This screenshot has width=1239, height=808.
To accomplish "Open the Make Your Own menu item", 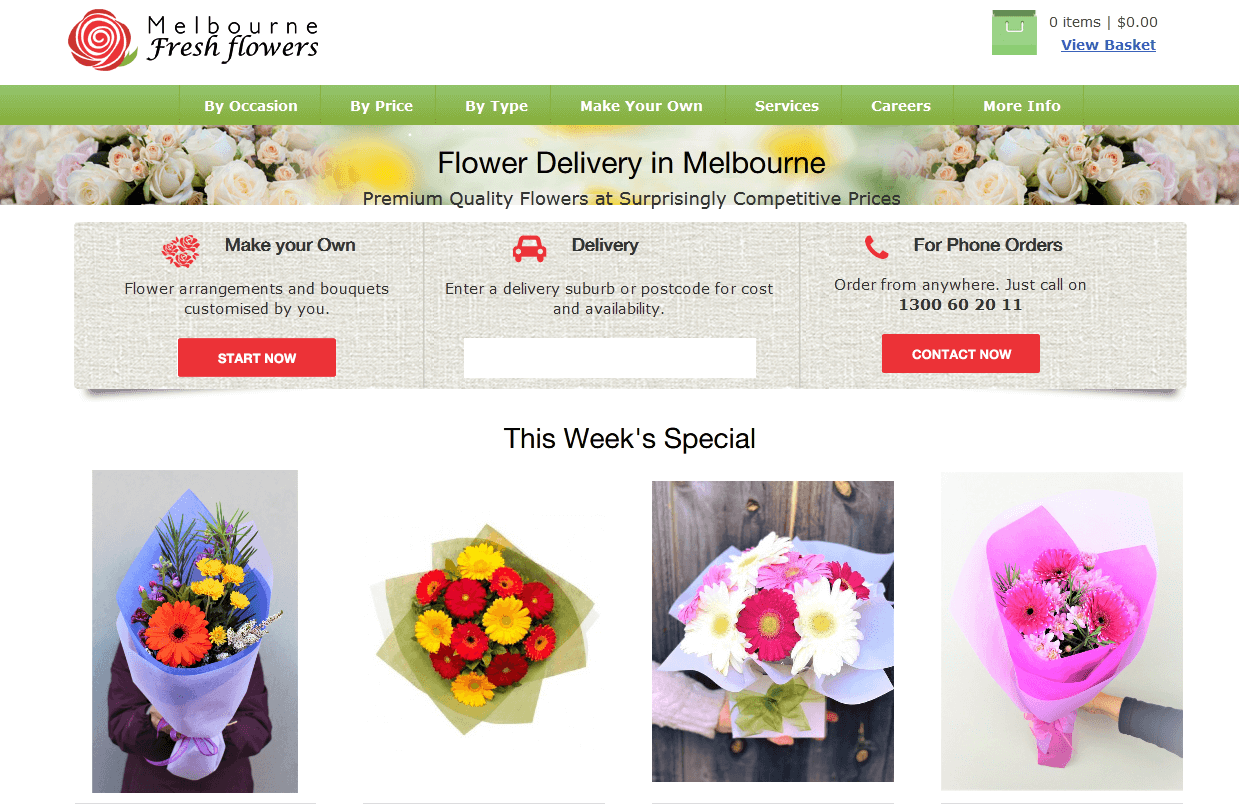I will coord(641,106).
